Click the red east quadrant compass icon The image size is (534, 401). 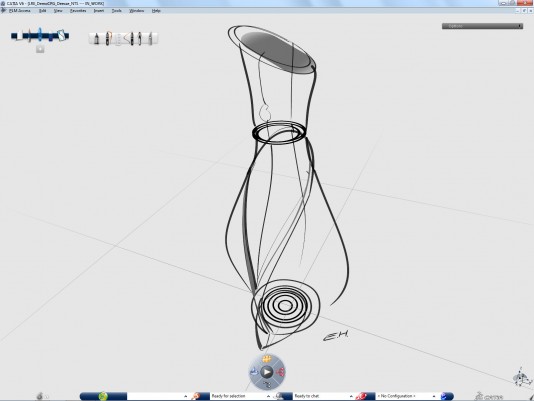coord(280,372)
